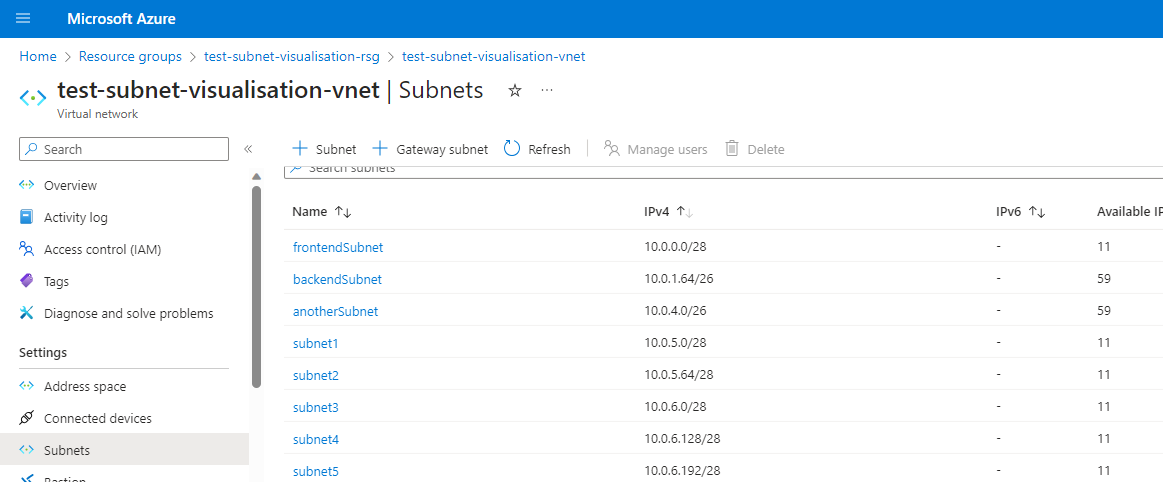1163x482 pixels.
Task: Open the subnet2 link
Action: (316, 375)
